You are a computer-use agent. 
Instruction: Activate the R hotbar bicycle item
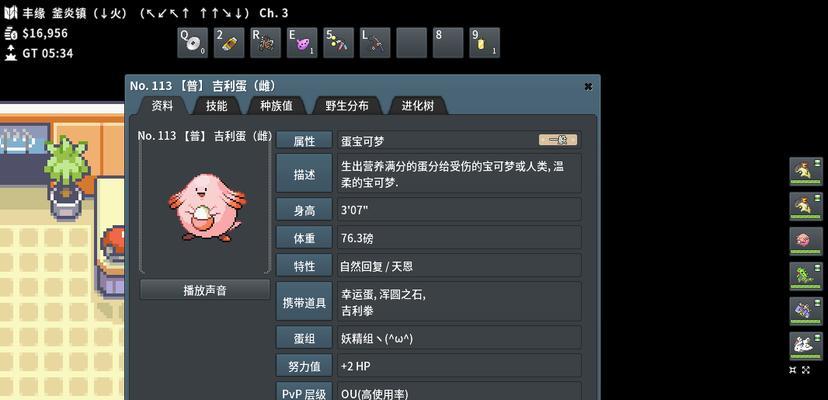point(265,43)
